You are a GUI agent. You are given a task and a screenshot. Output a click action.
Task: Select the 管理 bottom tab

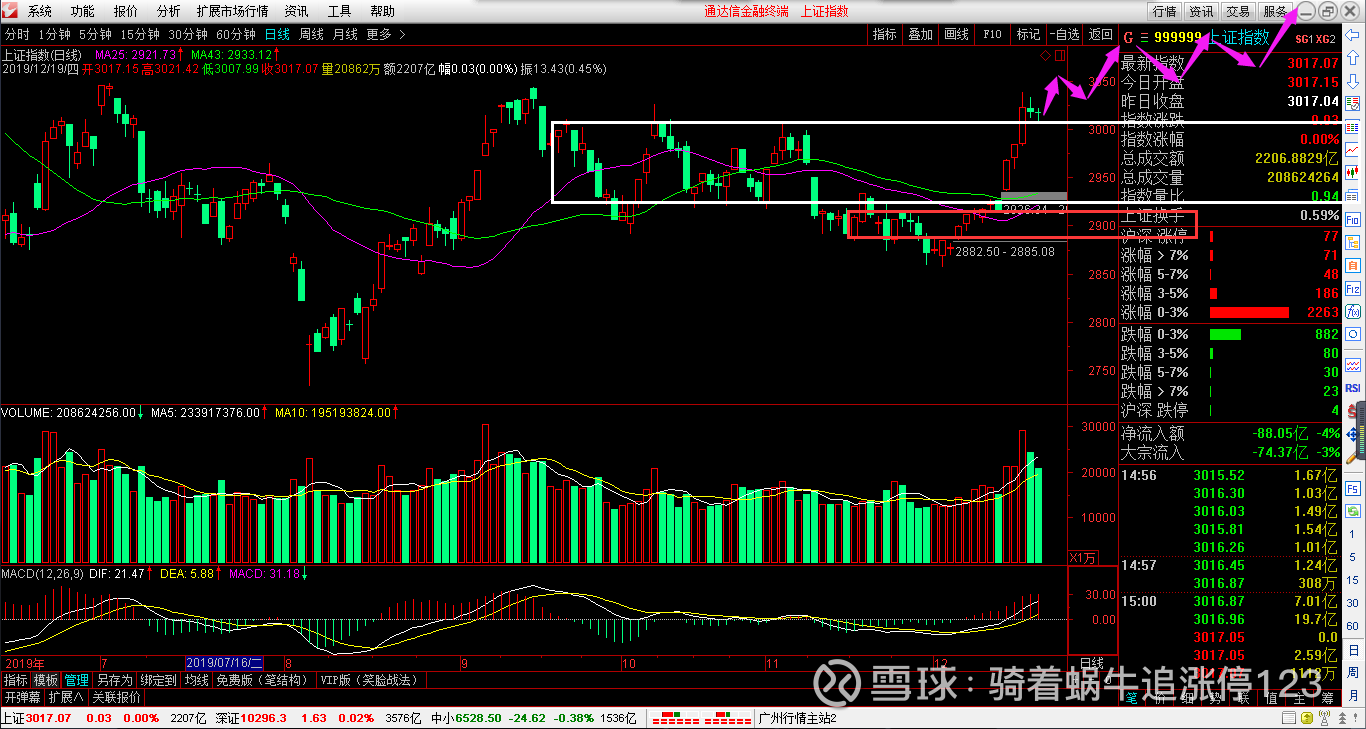click(77, 680)
